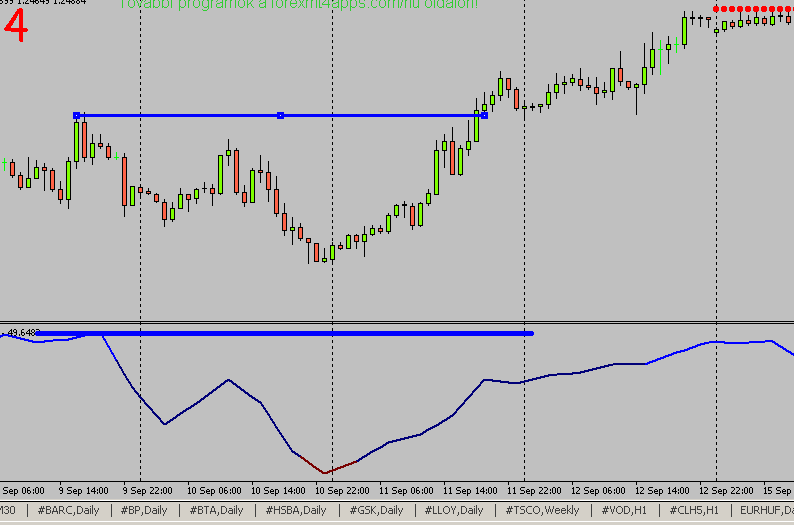Screen dimensions: 794x525
Task: Click the 49.6482 indicator value label
Action: [x=23, y=333]
